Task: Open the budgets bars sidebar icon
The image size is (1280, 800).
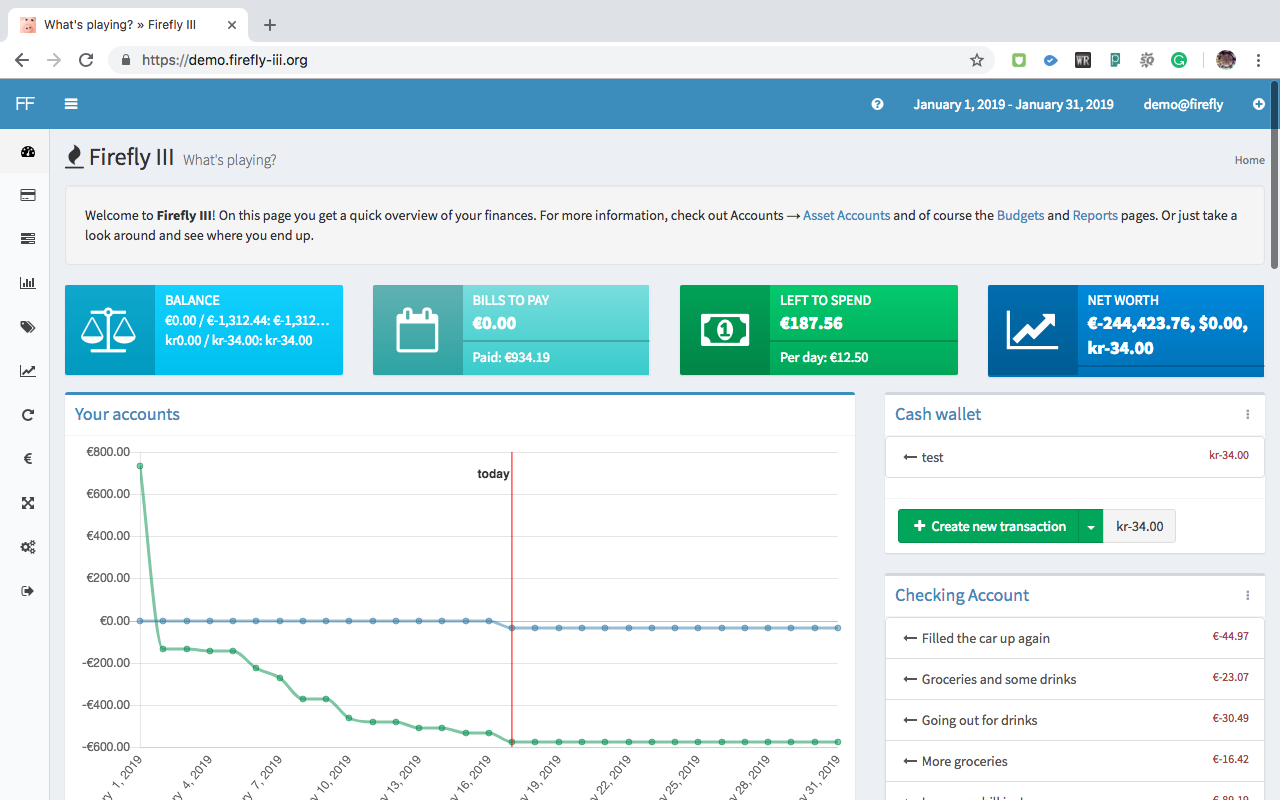Action: [27, 238]
